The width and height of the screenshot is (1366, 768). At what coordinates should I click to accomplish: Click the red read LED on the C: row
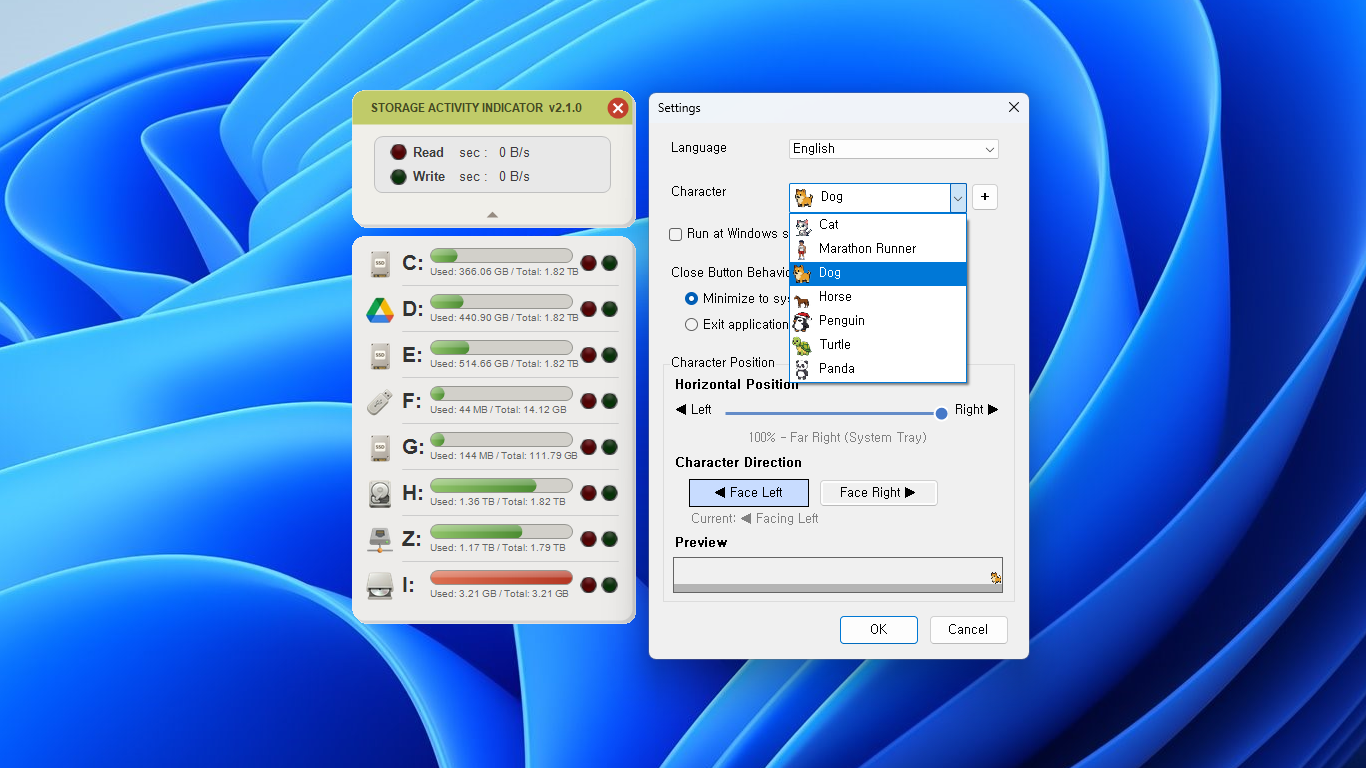pos(589,263)
